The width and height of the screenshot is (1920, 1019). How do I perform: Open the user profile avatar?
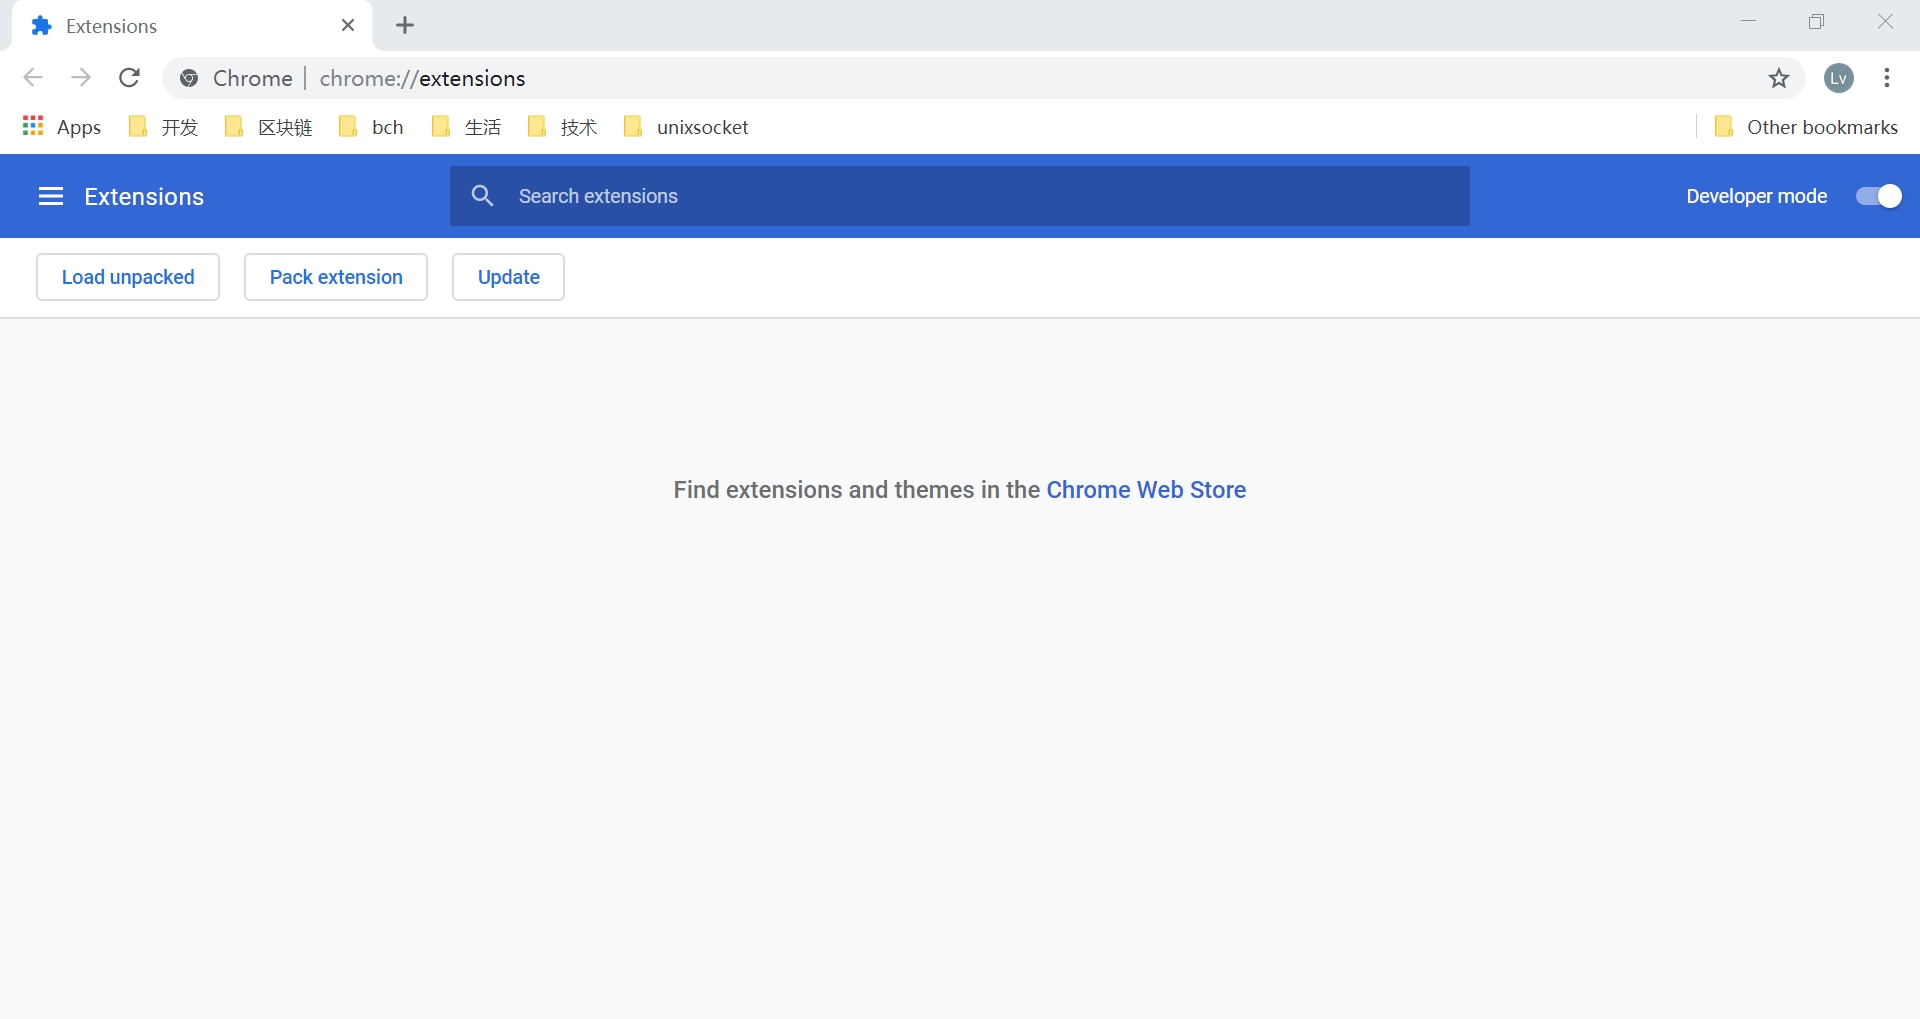point(1839,78)
